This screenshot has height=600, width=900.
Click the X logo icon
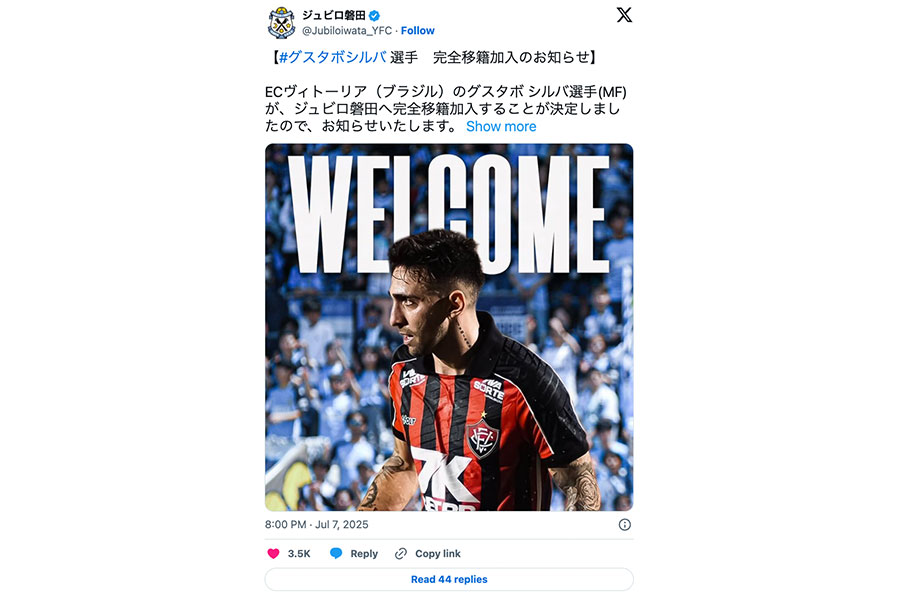624,15
